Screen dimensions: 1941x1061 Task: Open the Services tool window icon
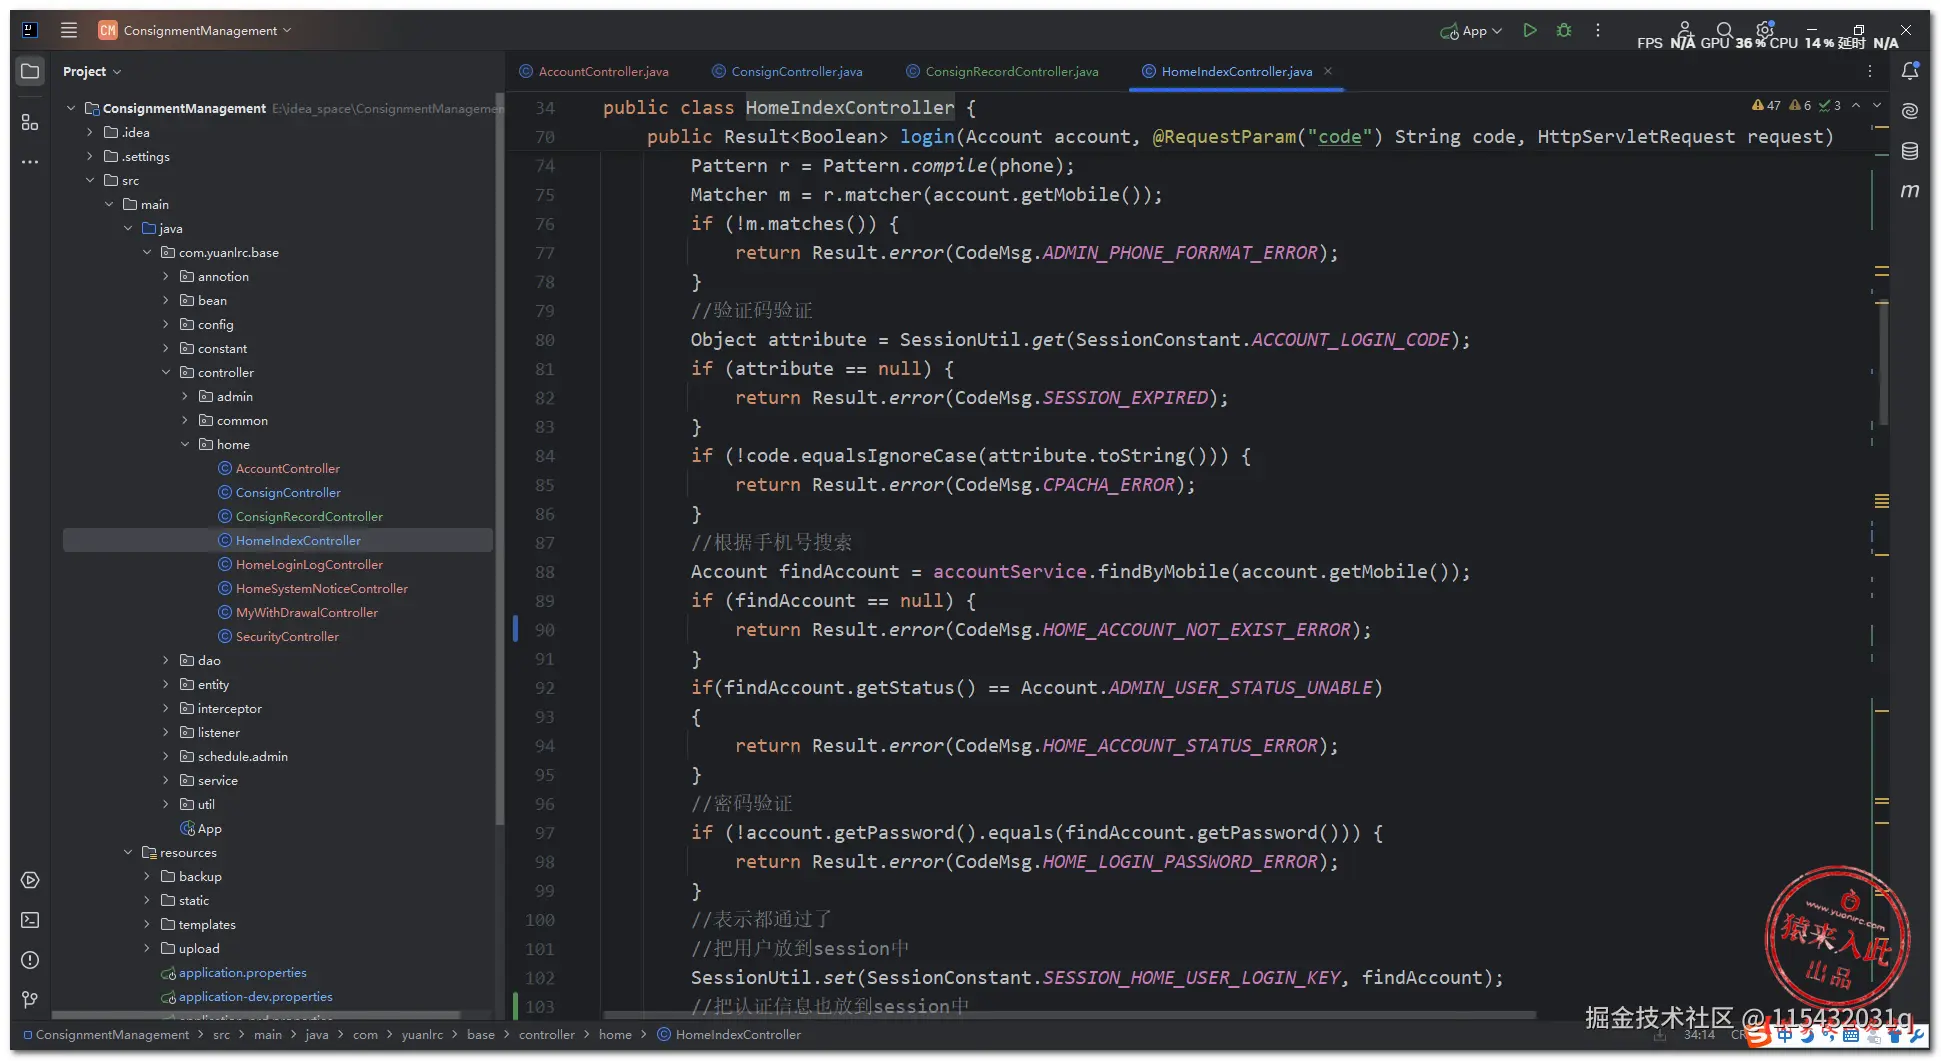coord(30,880)
